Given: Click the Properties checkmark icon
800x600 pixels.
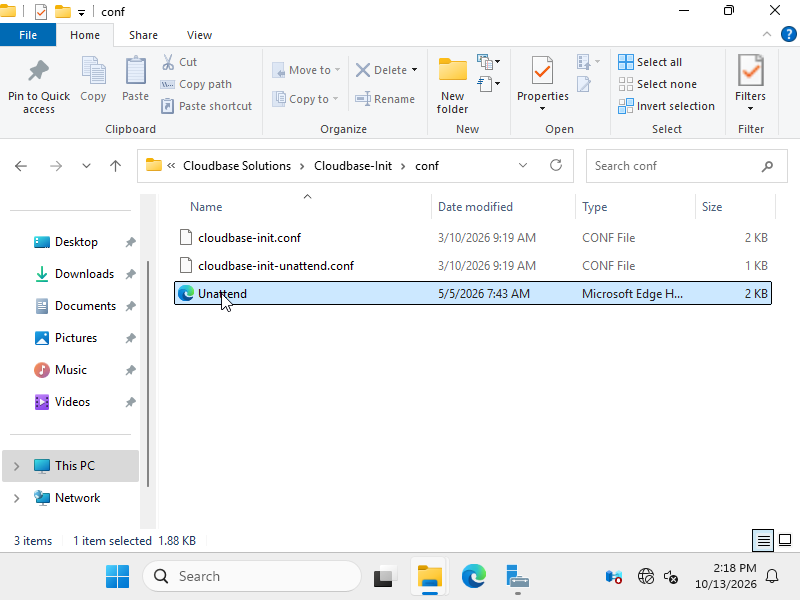Looking at the screenshot, I should click(542, 70).
